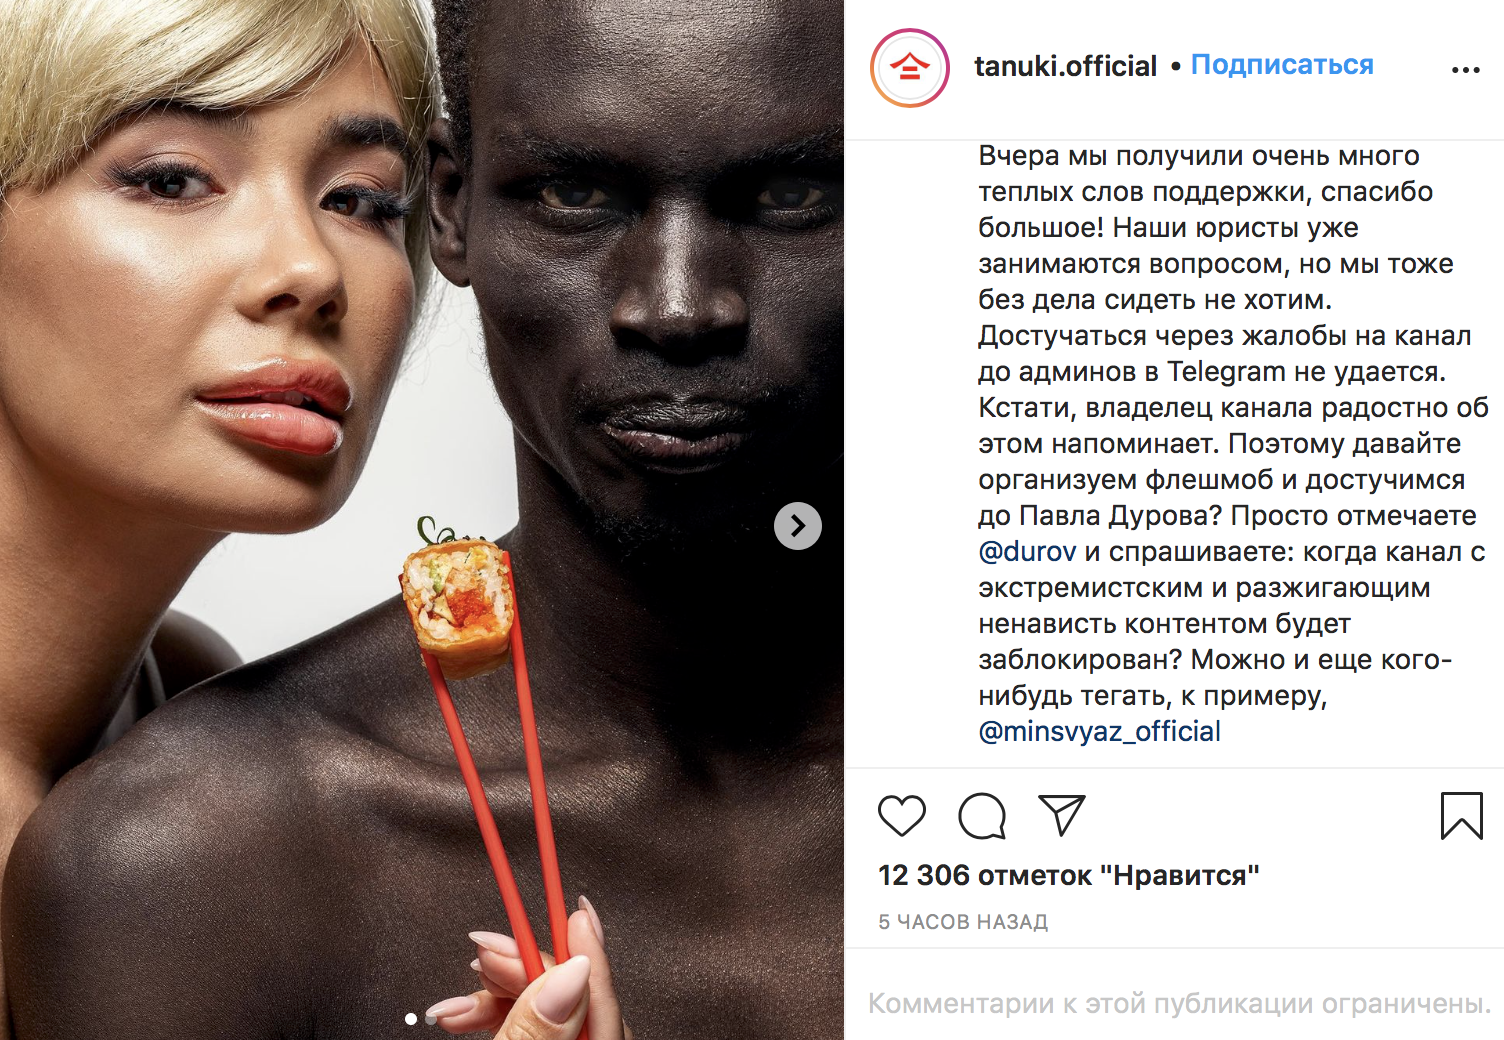This screenshot has height=1040, width=1504.
Task: Go to next photo with the arrow
Action: pyautogui.click(x=798, y=526)
